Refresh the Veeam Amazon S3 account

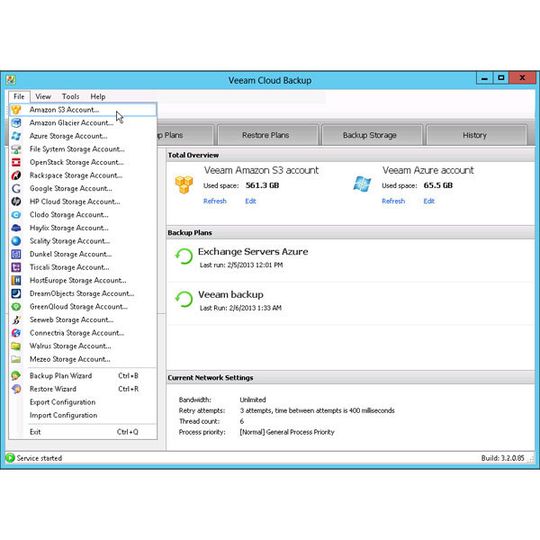(215, 201)
